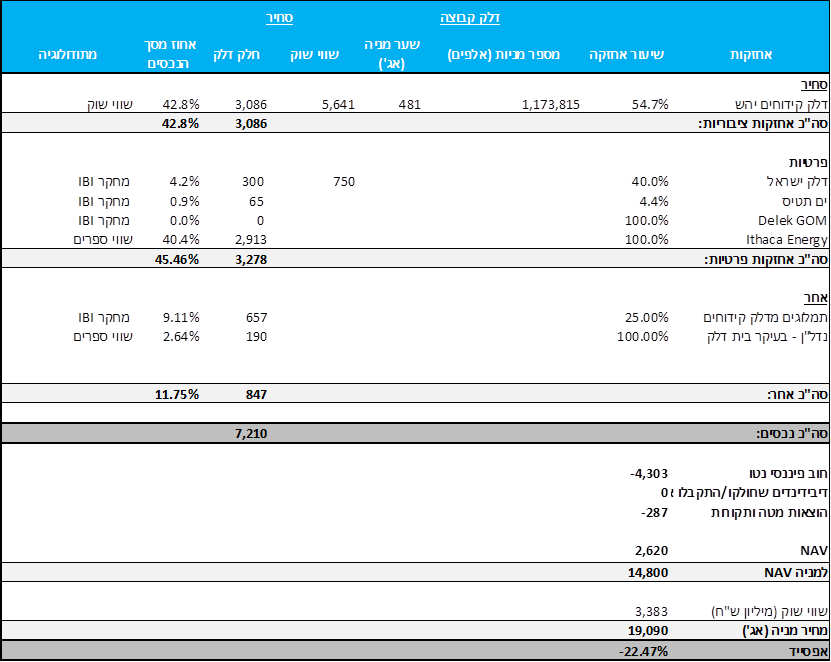The image size is (831, 662).
Task: Click the 481 share price cell
Action: tap(410, 104)
